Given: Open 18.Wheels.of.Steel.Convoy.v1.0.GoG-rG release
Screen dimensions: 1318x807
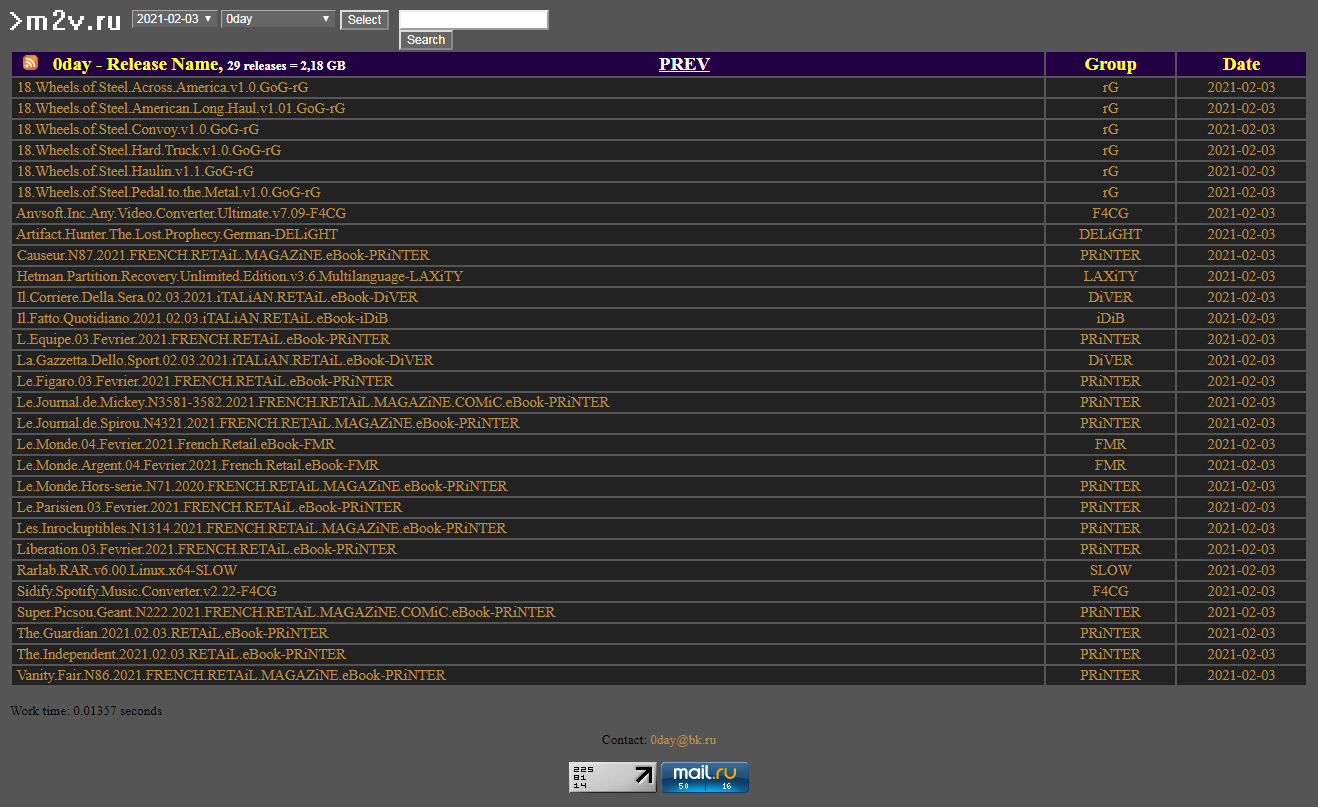Looking at the screenshot, I should coord(138,129).
